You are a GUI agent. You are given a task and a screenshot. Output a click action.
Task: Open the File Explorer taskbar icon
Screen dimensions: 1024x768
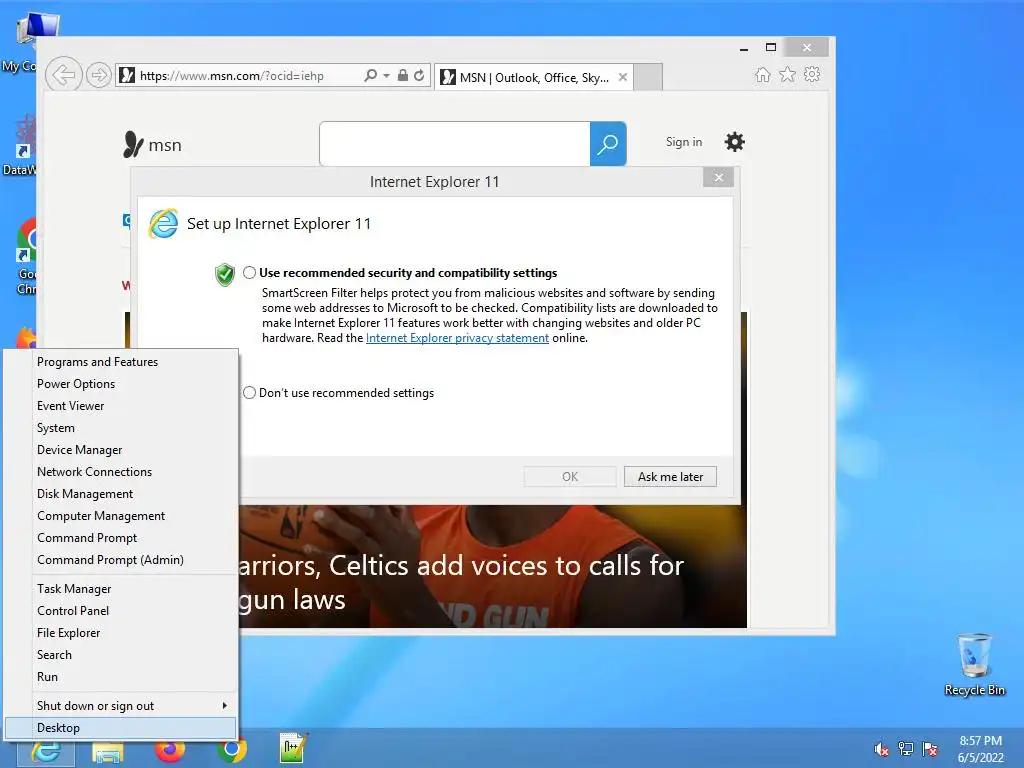(108, 752)
